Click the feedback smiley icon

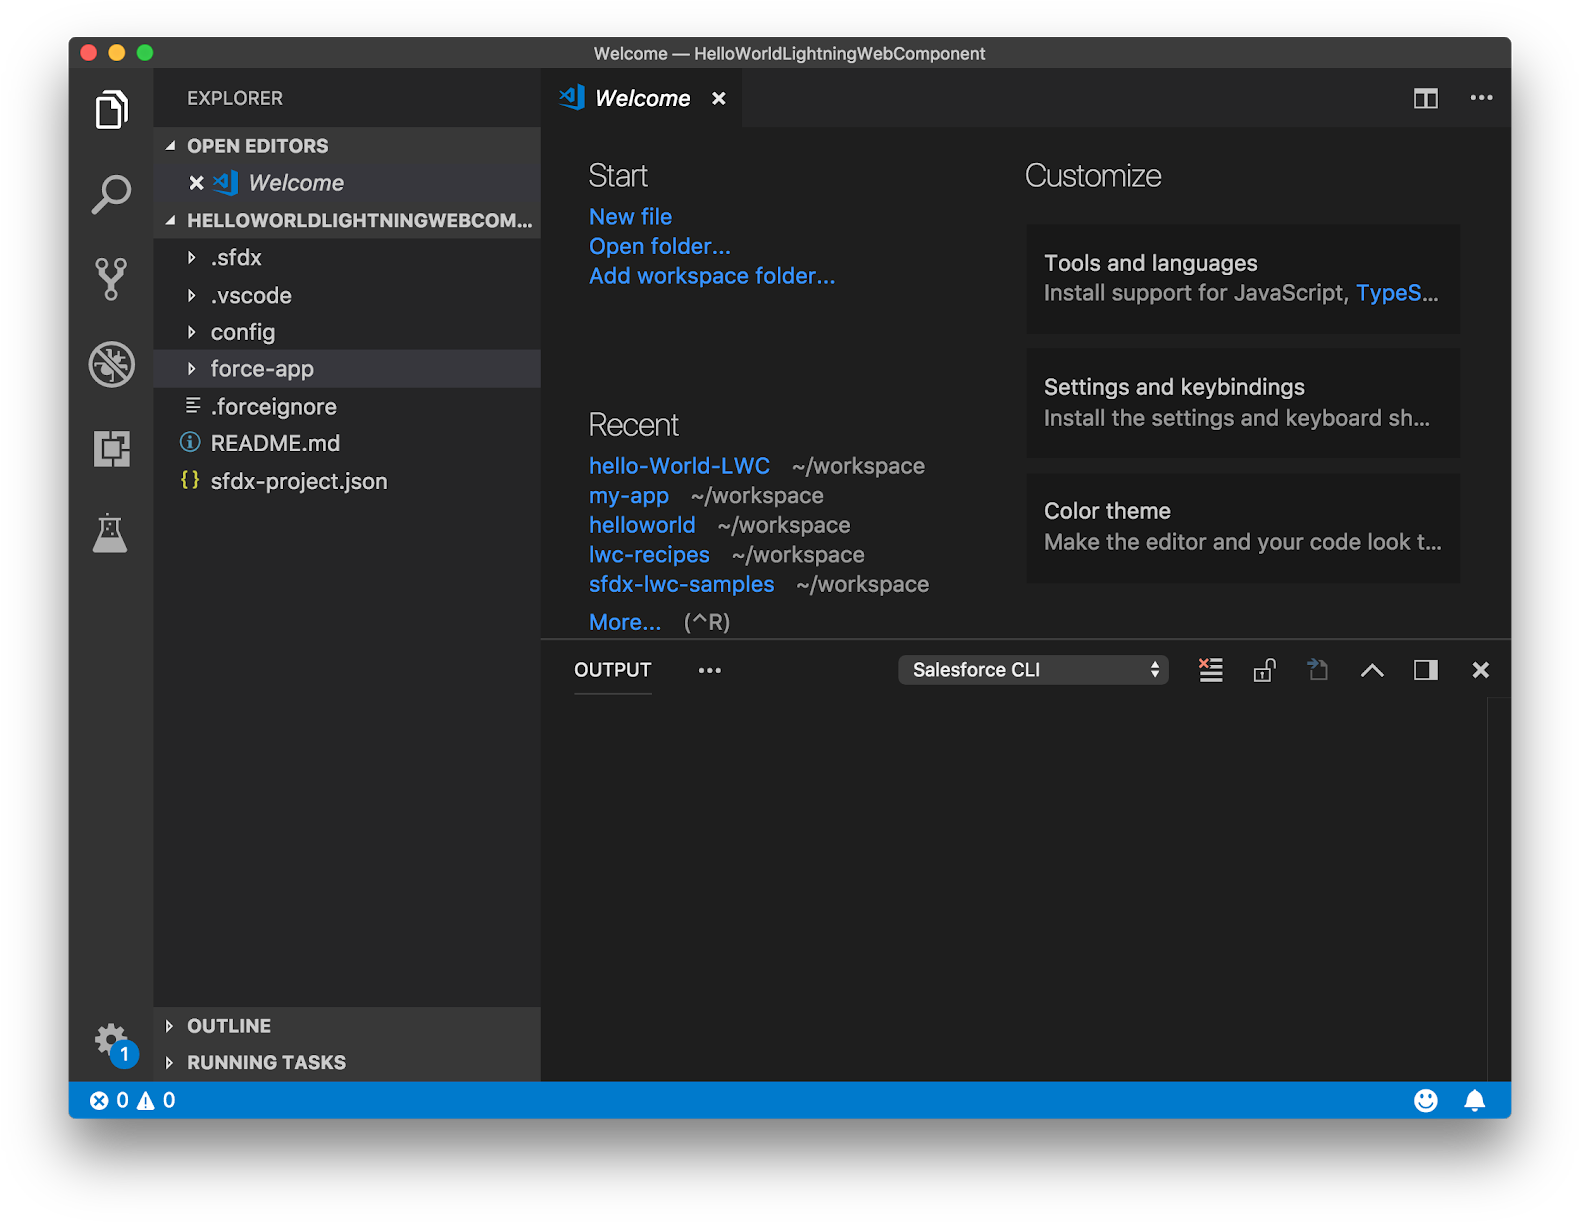[x=1425, y=1100]
